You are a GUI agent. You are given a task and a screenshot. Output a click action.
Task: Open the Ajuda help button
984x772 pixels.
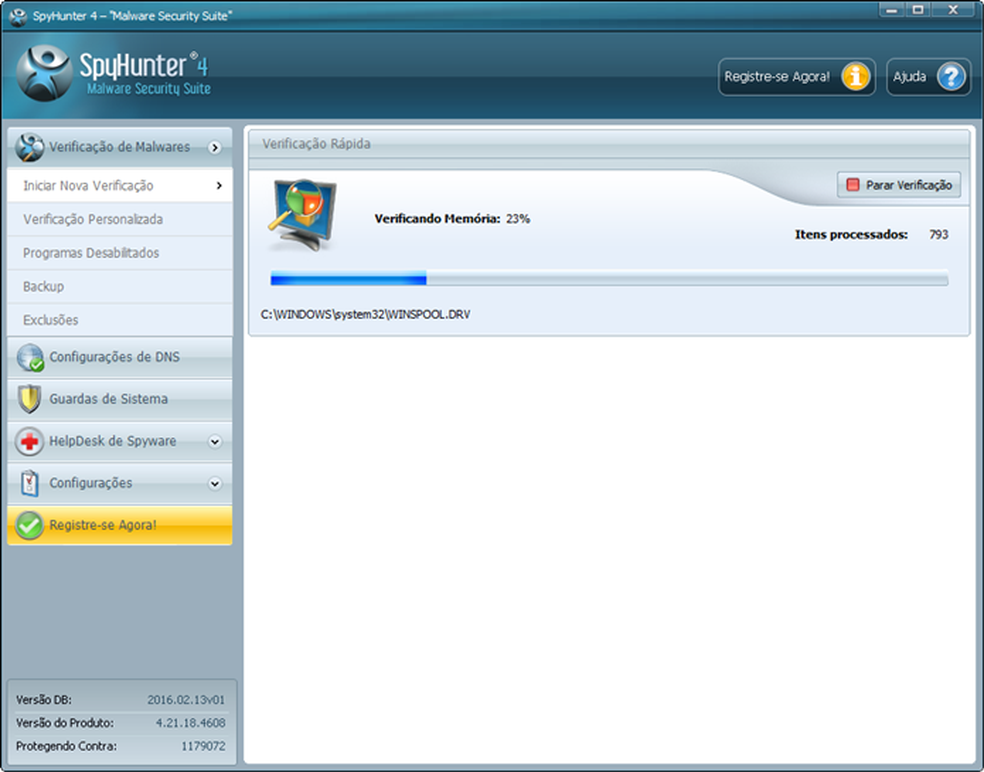coord(929,77)
